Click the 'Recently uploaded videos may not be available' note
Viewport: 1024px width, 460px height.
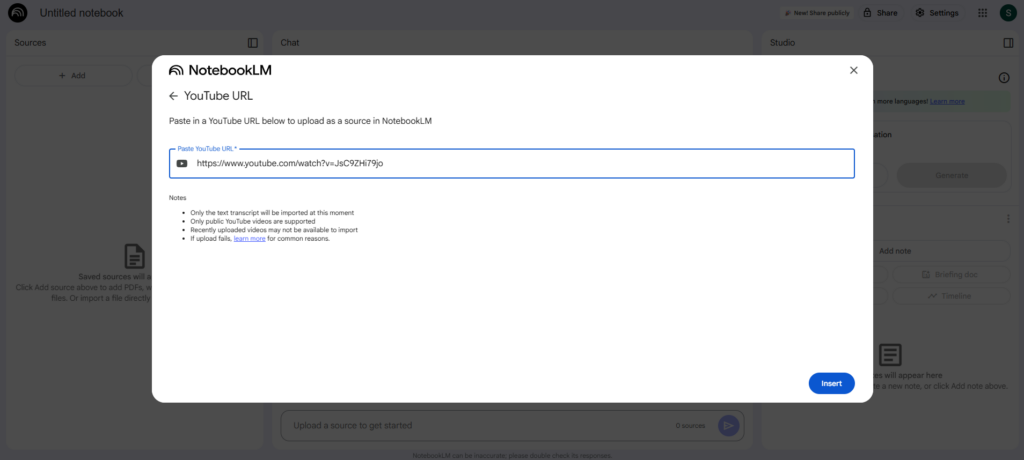click(274, 230)
